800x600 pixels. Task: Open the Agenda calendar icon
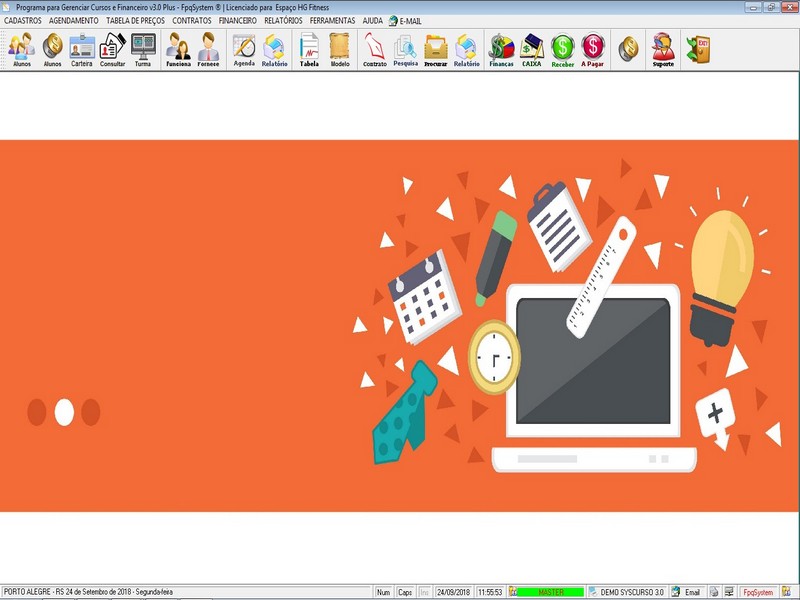[x=244, y=49]
